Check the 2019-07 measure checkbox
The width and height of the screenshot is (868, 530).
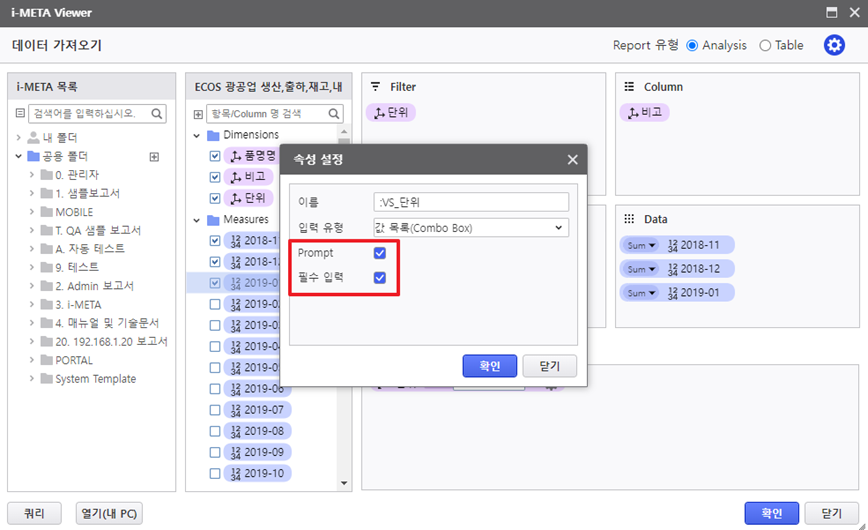pyautogui.click(x=215, y=410)
